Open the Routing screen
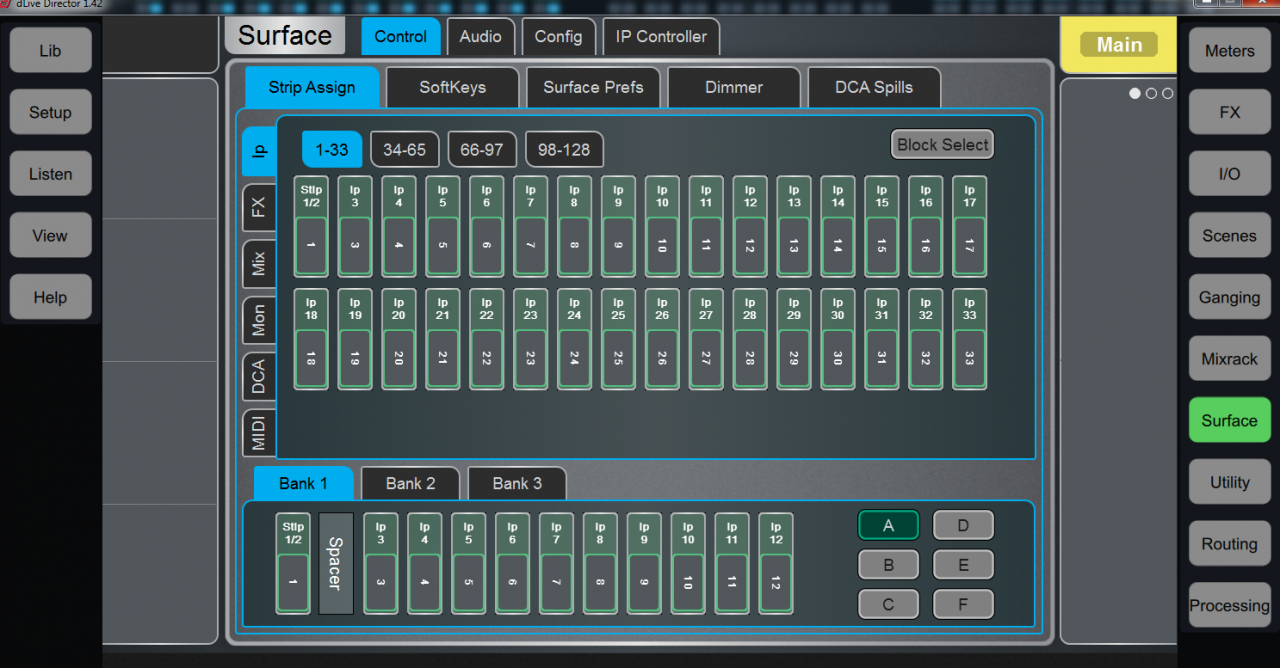Viewport: 1280px width, 668px height. [x=1229, y=544]
